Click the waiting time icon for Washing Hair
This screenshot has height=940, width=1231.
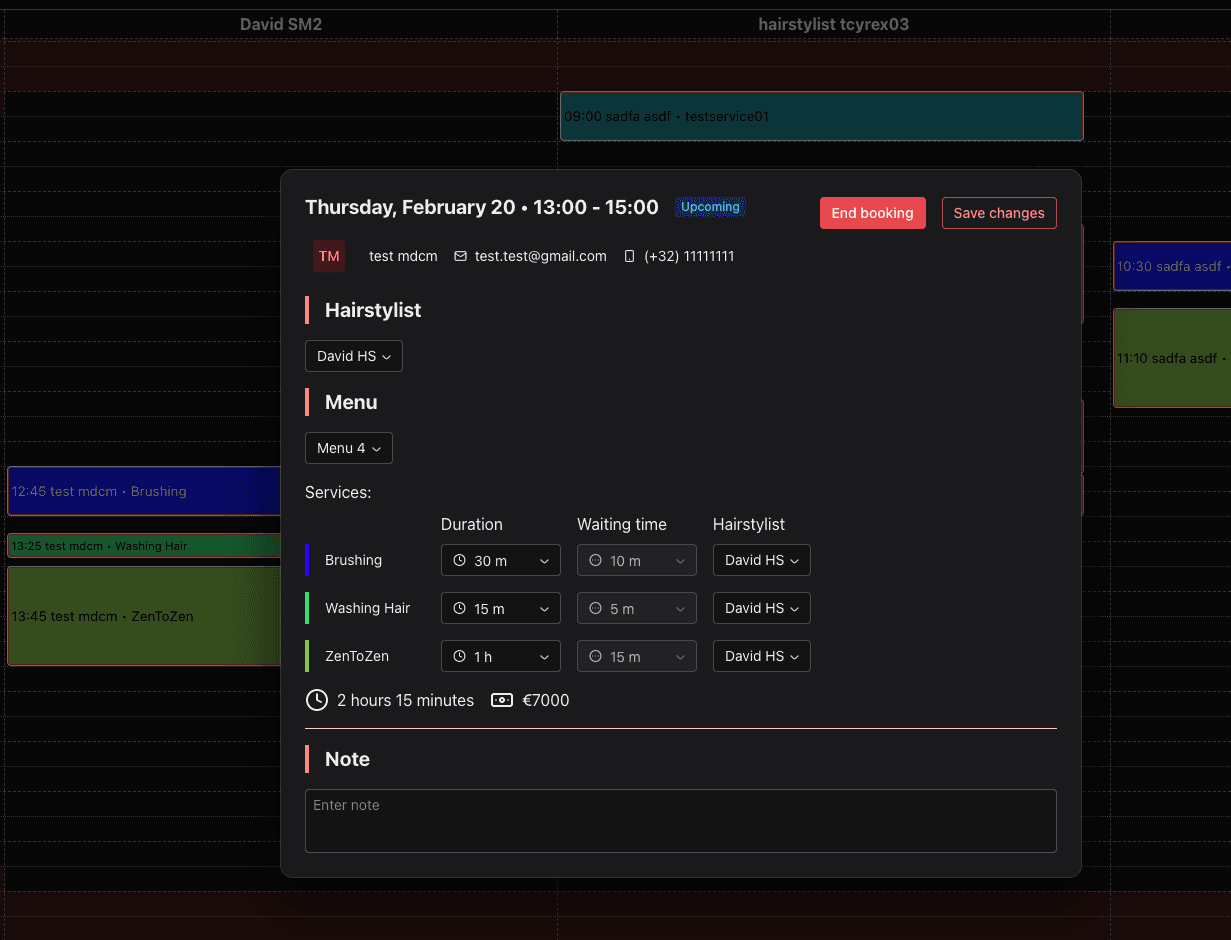[x=595, y=608]
